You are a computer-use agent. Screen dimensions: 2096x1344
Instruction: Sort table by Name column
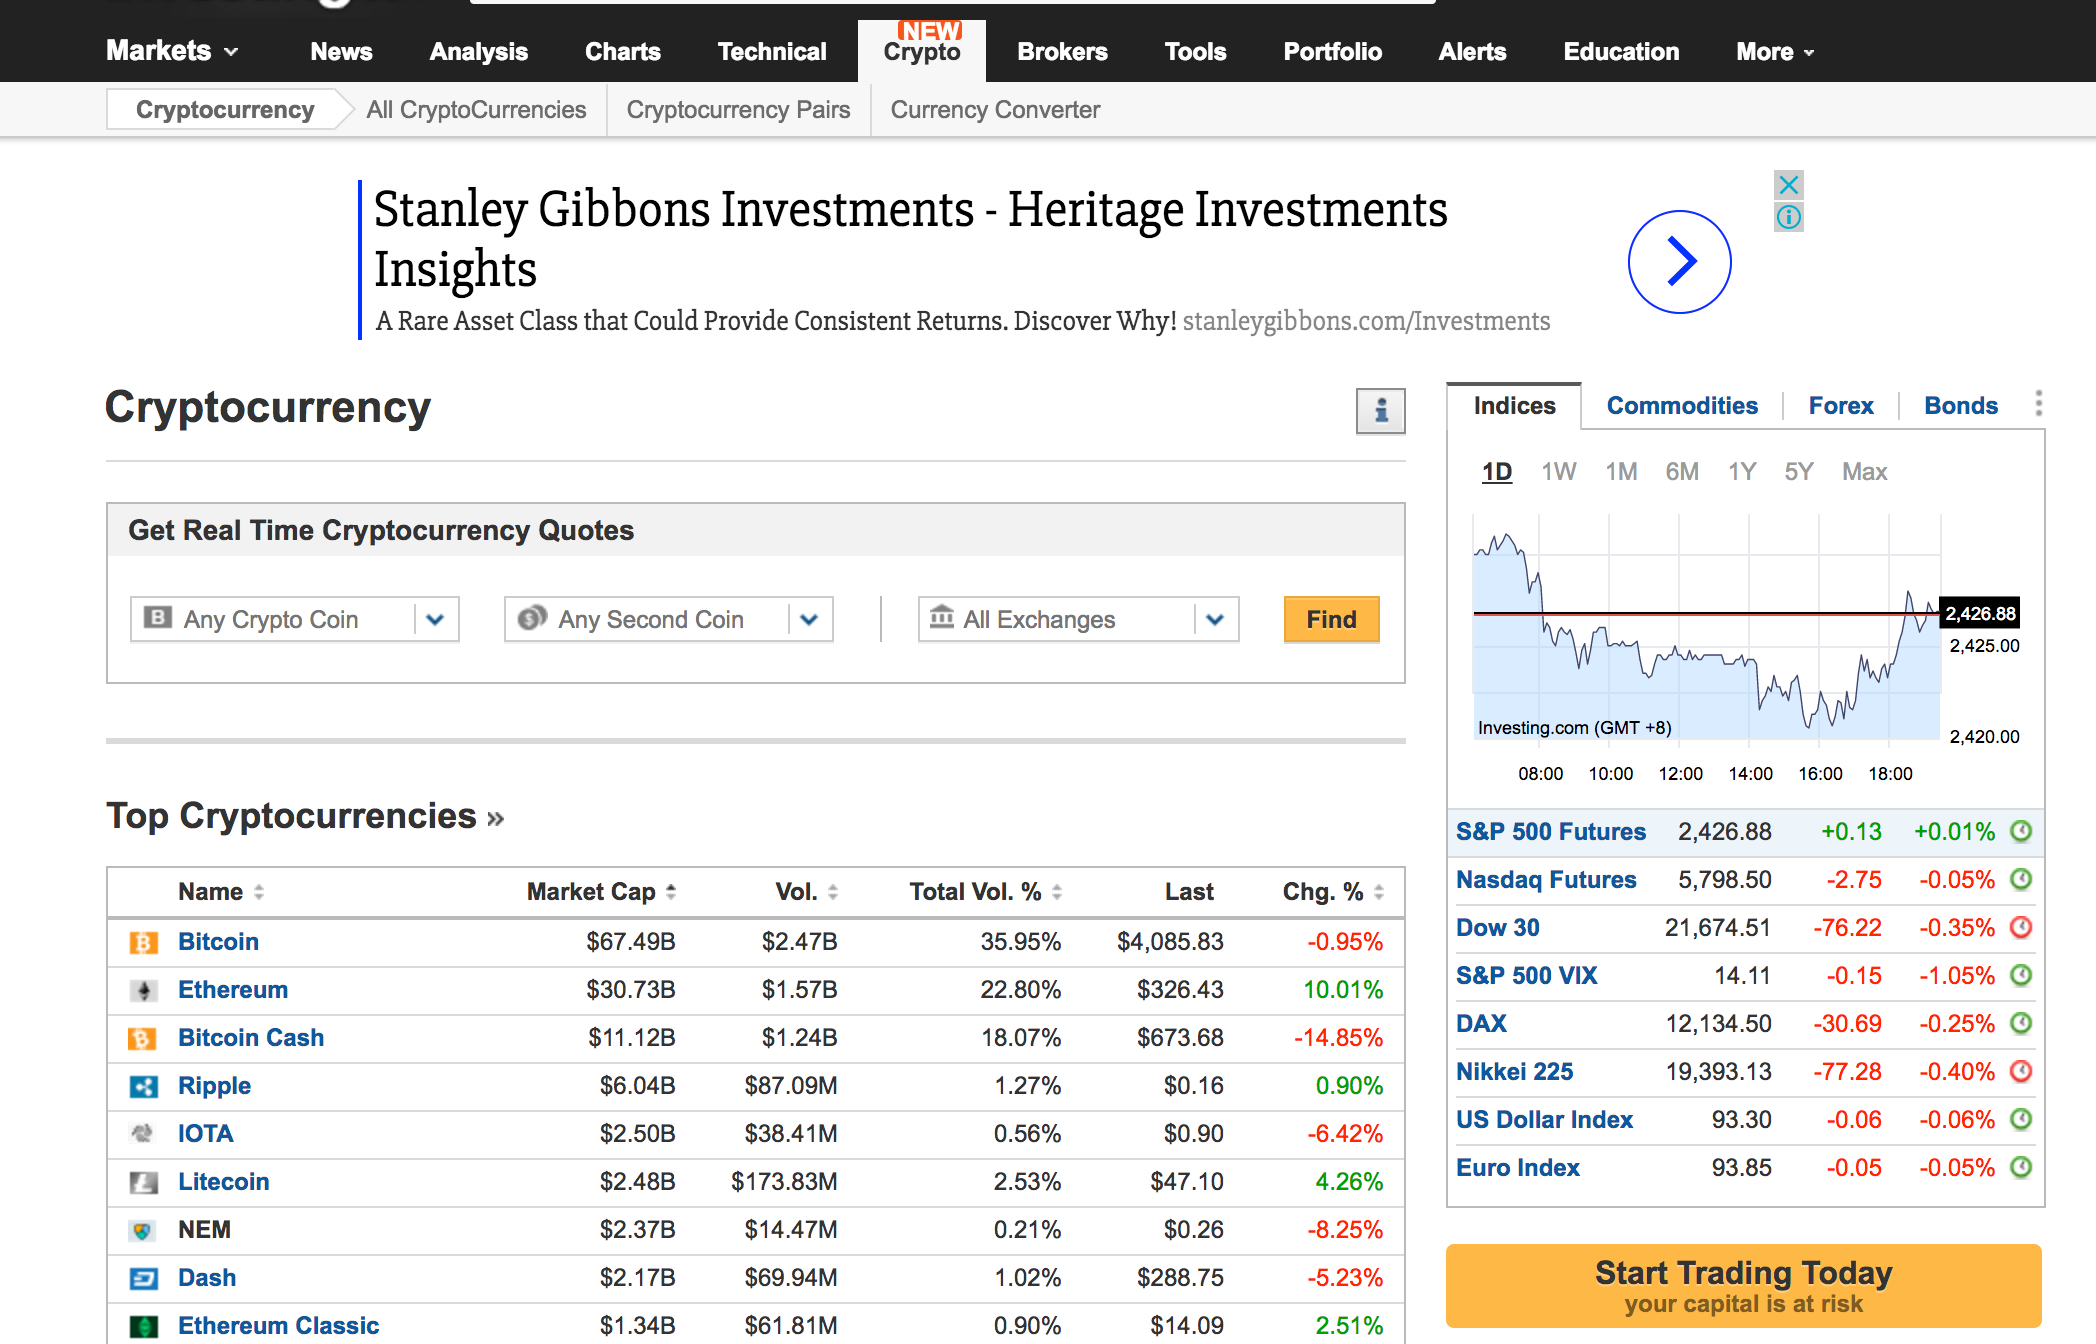click(221, 892)
